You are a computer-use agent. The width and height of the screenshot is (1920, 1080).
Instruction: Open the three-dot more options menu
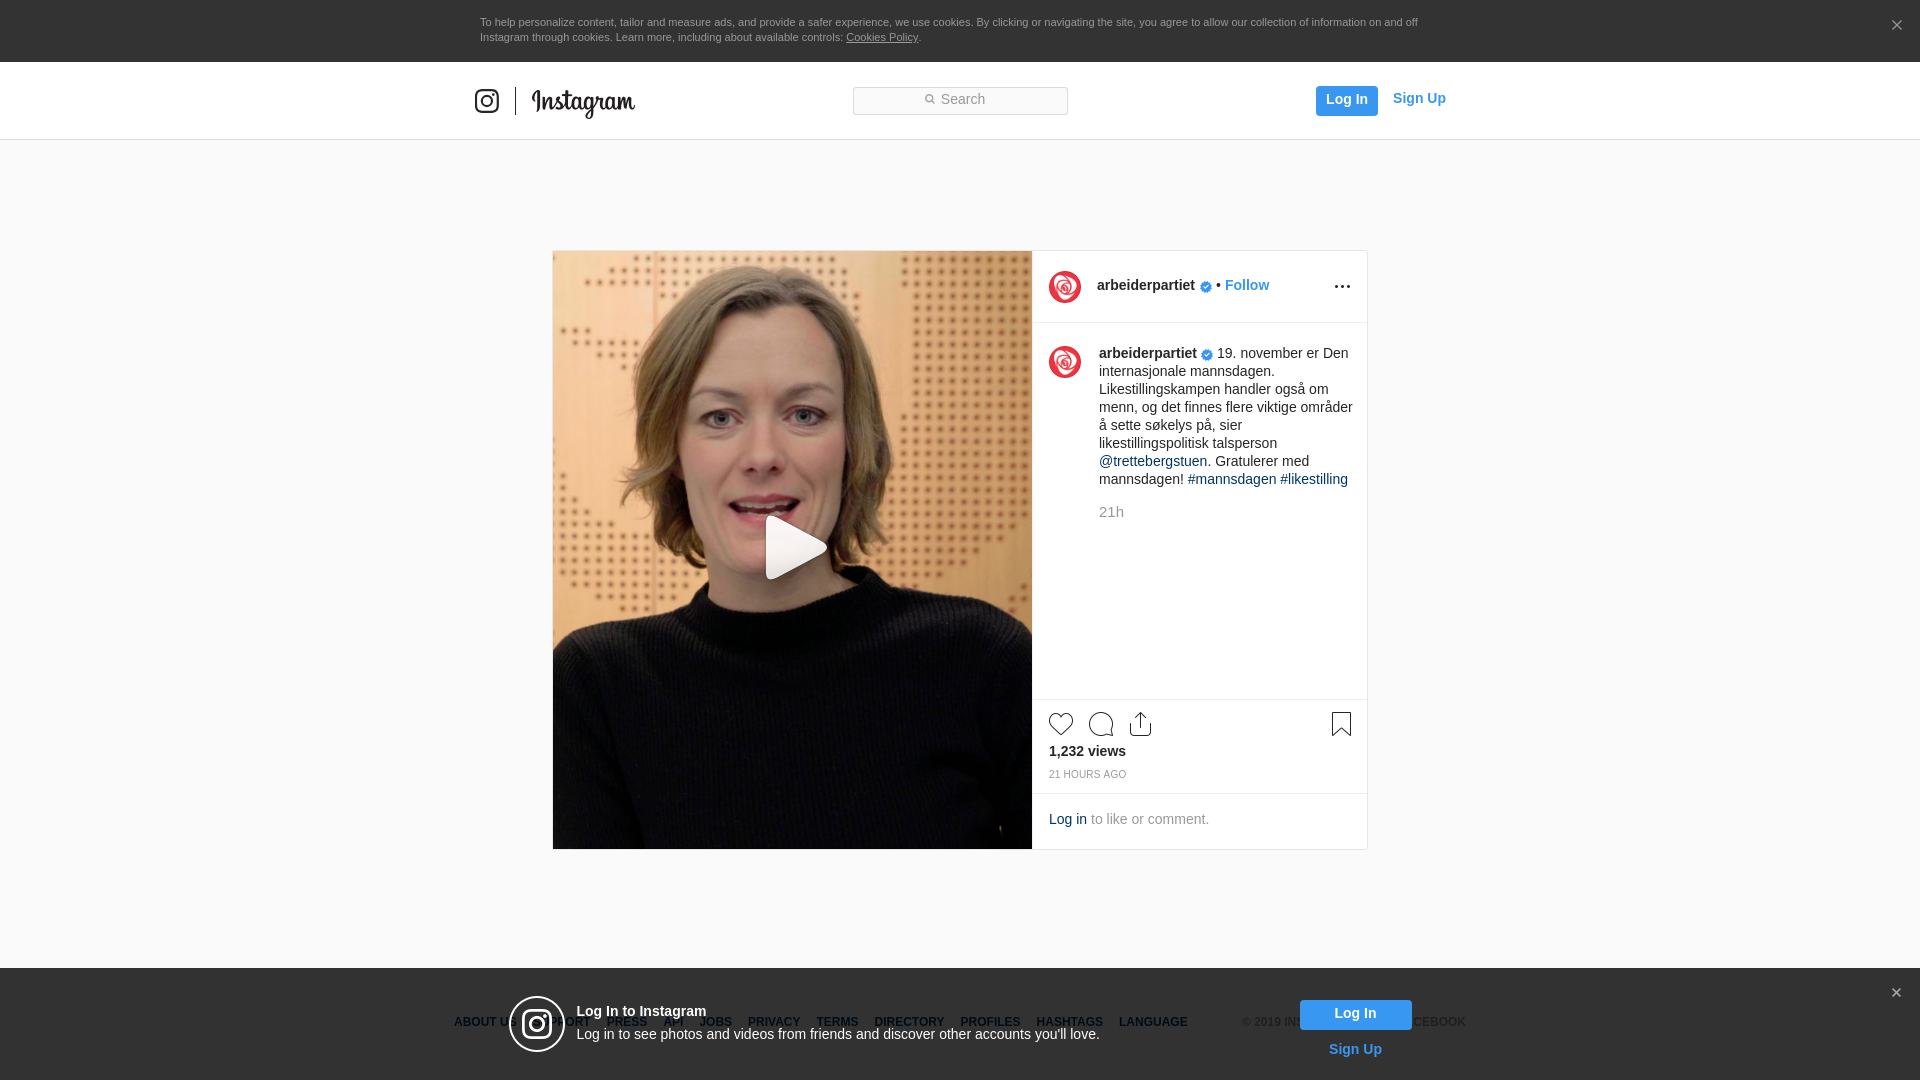(x=1342, y=287)
